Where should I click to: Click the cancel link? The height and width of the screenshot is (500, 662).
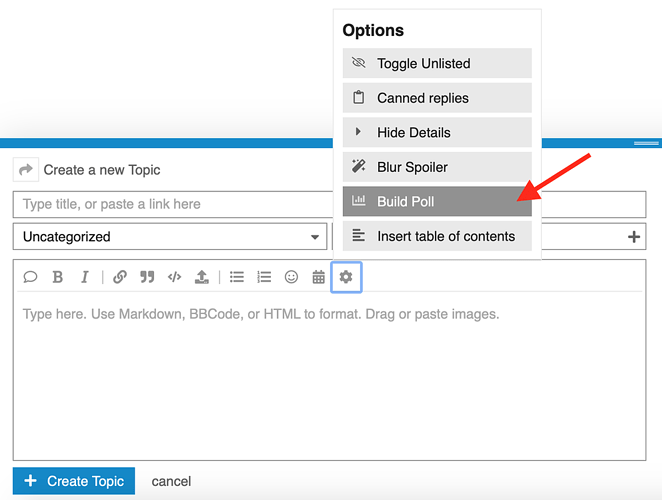coord(171,481)
